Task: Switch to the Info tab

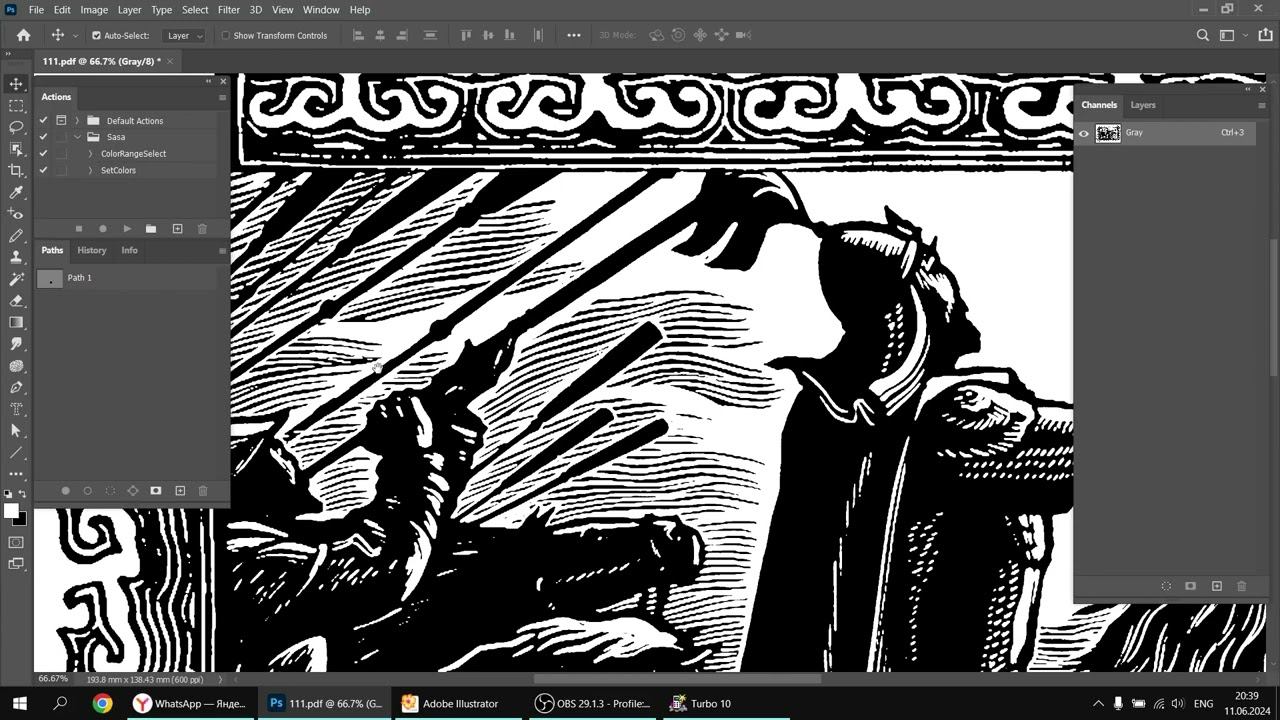Action: pyautogui.click(x=129, y=250)
